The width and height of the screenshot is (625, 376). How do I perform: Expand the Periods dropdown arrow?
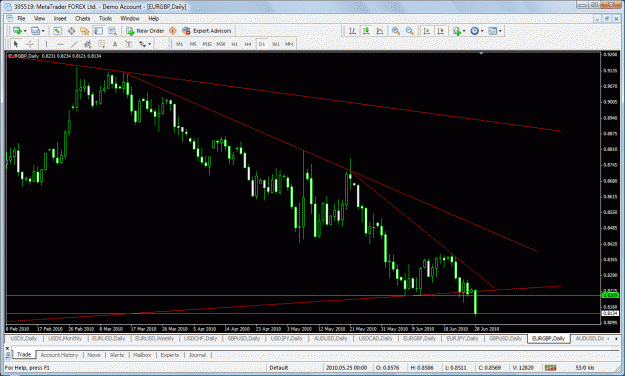pyautogui.click(x=482, y=31)
